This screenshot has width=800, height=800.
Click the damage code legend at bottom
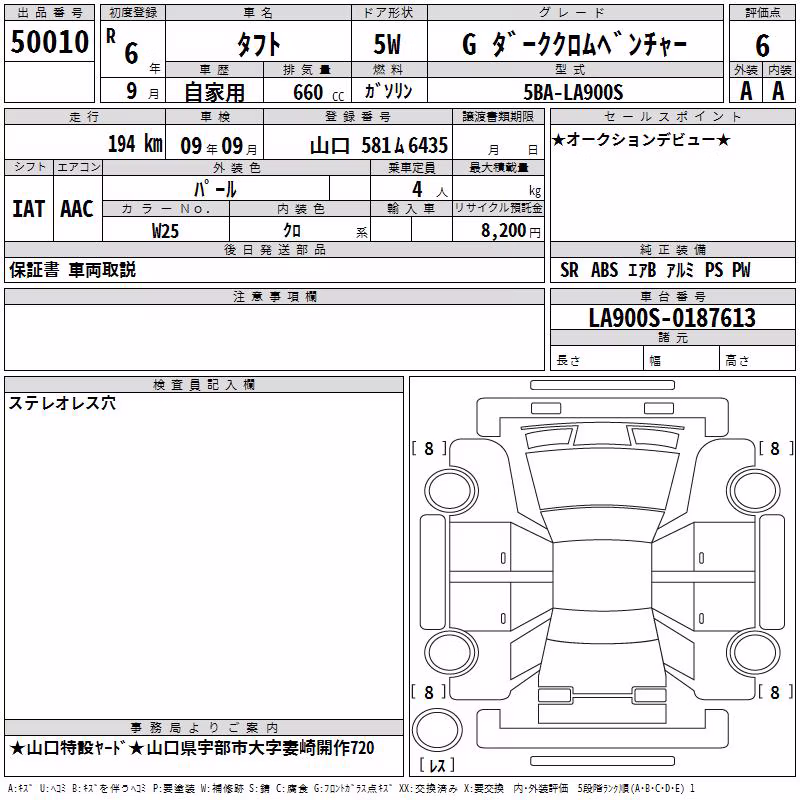352,789
